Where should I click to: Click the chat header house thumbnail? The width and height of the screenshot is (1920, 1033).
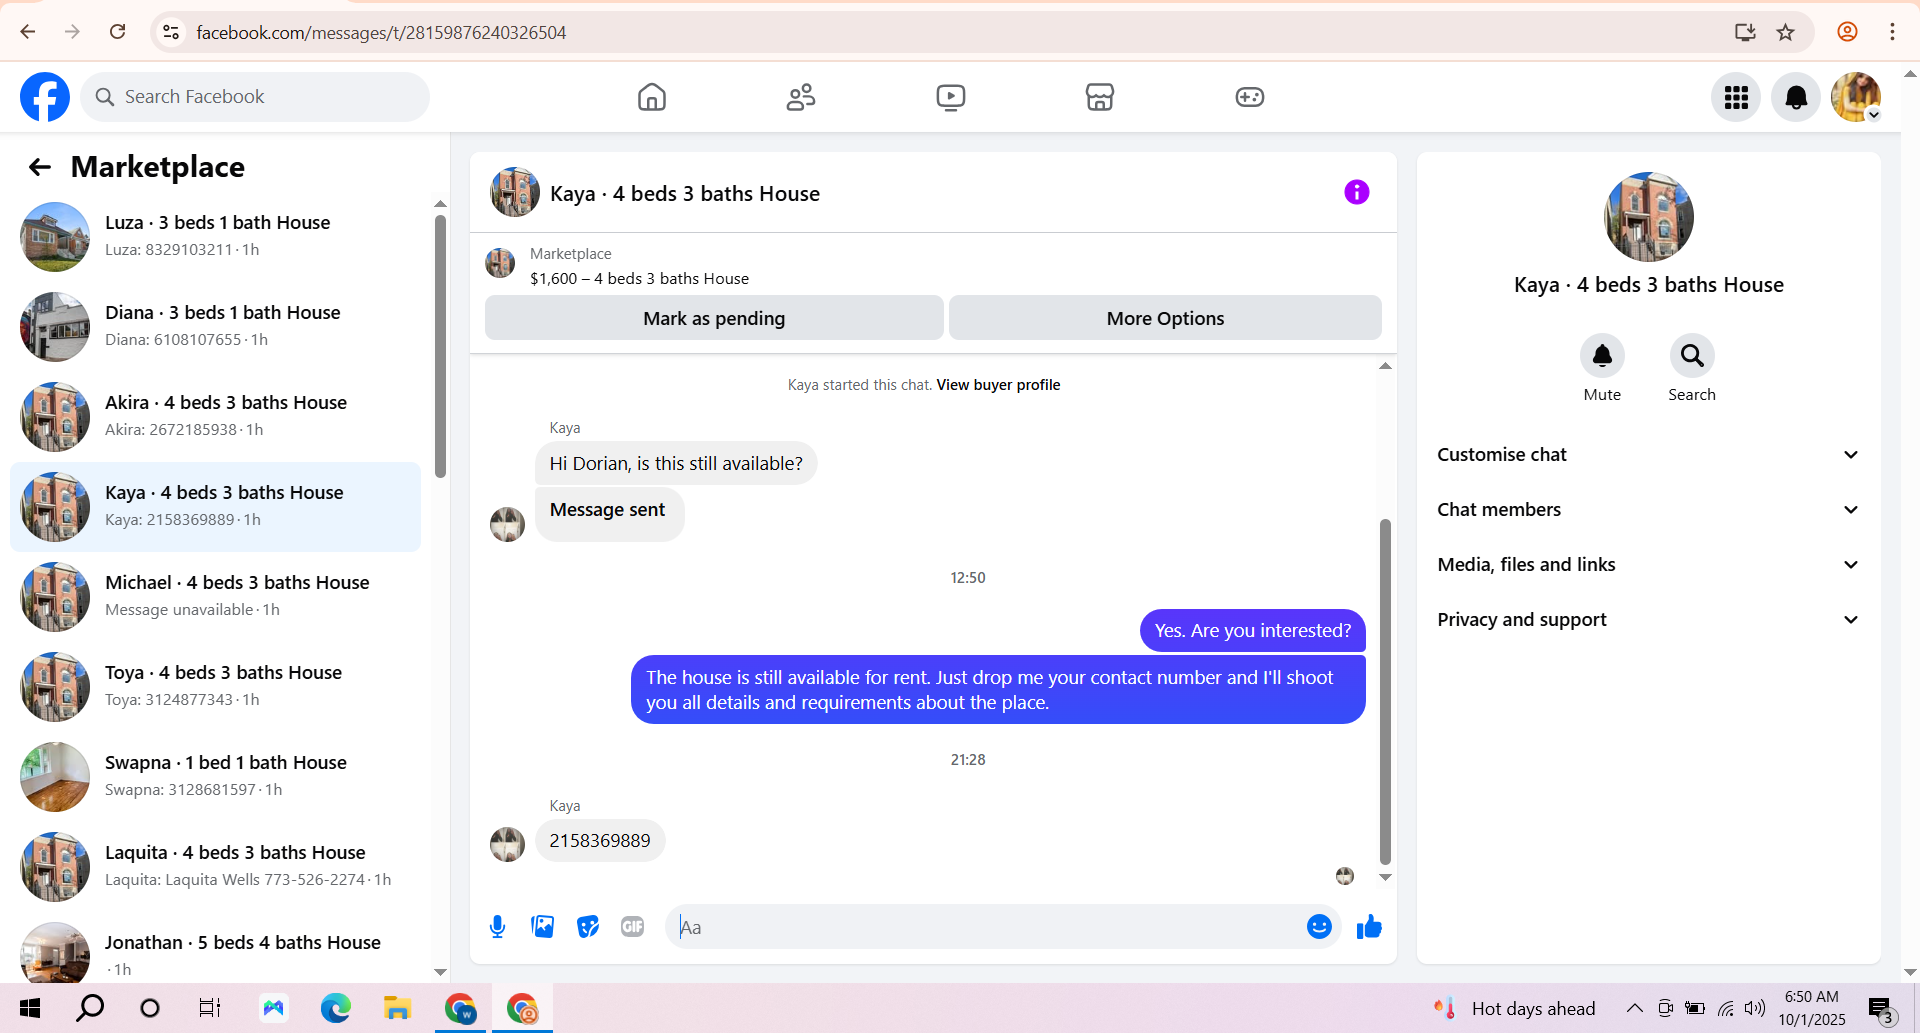click(515, 192)
